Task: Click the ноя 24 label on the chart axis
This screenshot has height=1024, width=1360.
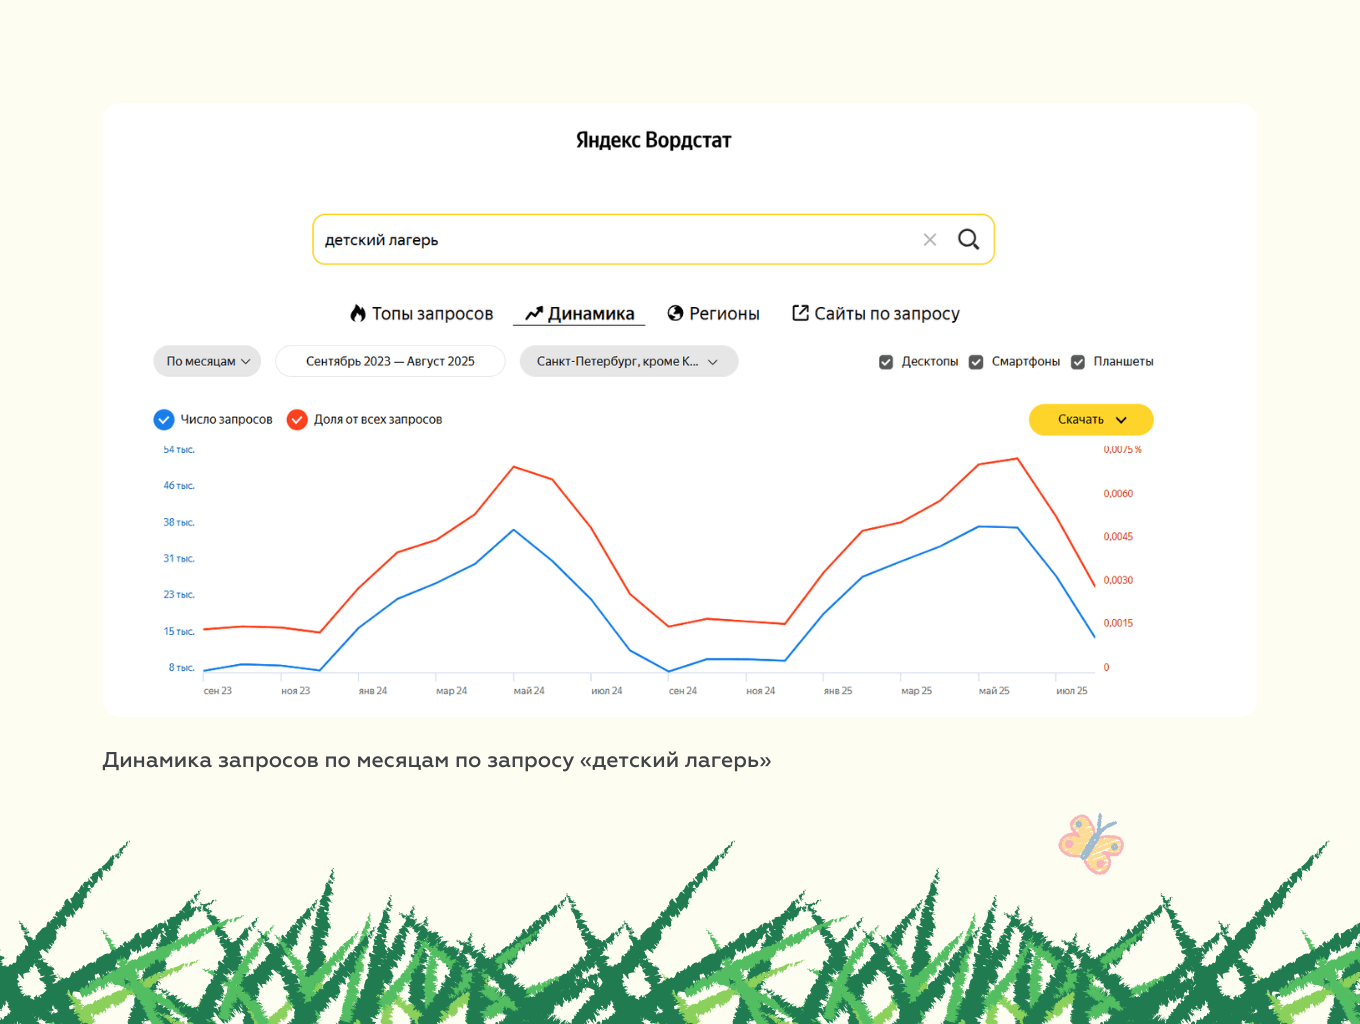Action: coord(761,691)
